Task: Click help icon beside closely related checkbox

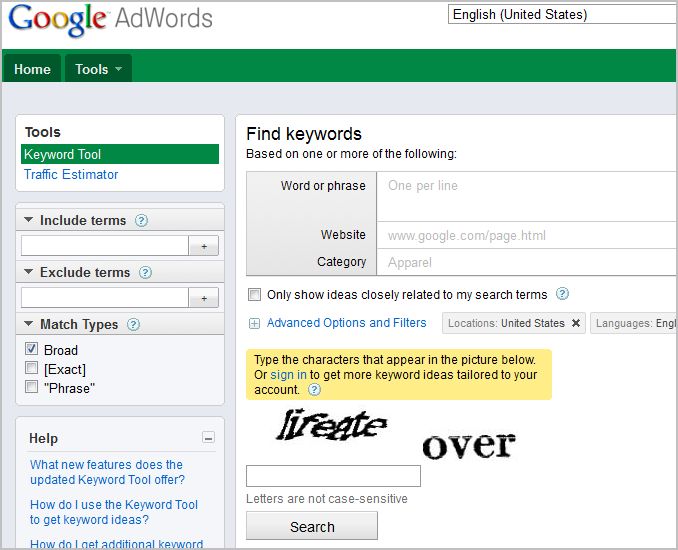Action: [562, 294]
